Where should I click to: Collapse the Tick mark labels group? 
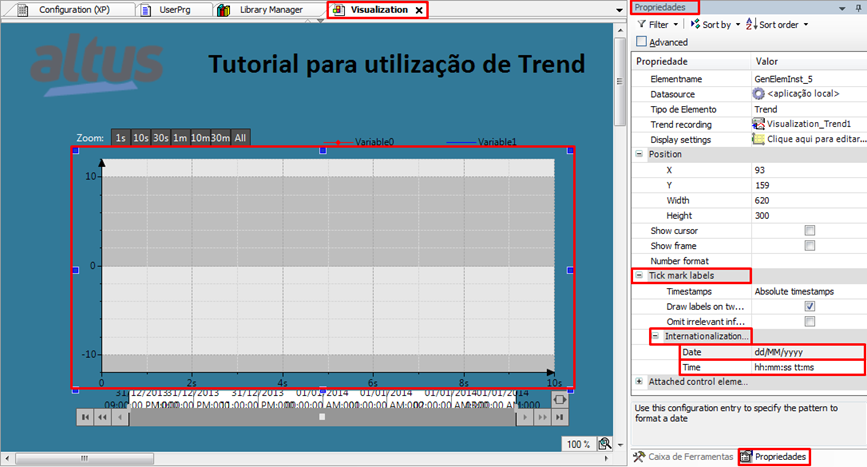(639, 276)
